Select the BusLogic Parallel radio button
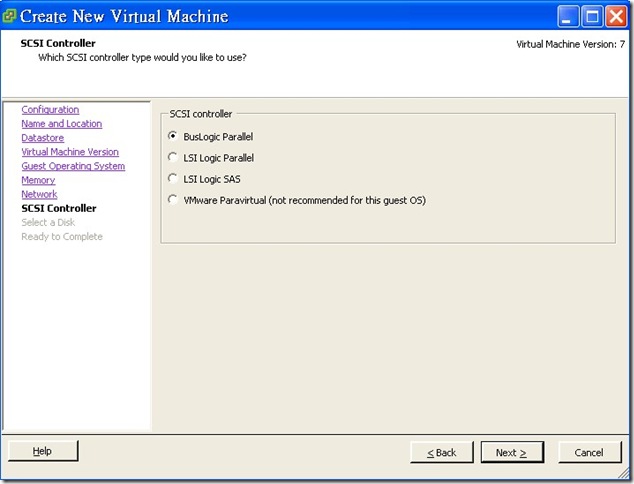 [173, 137]
